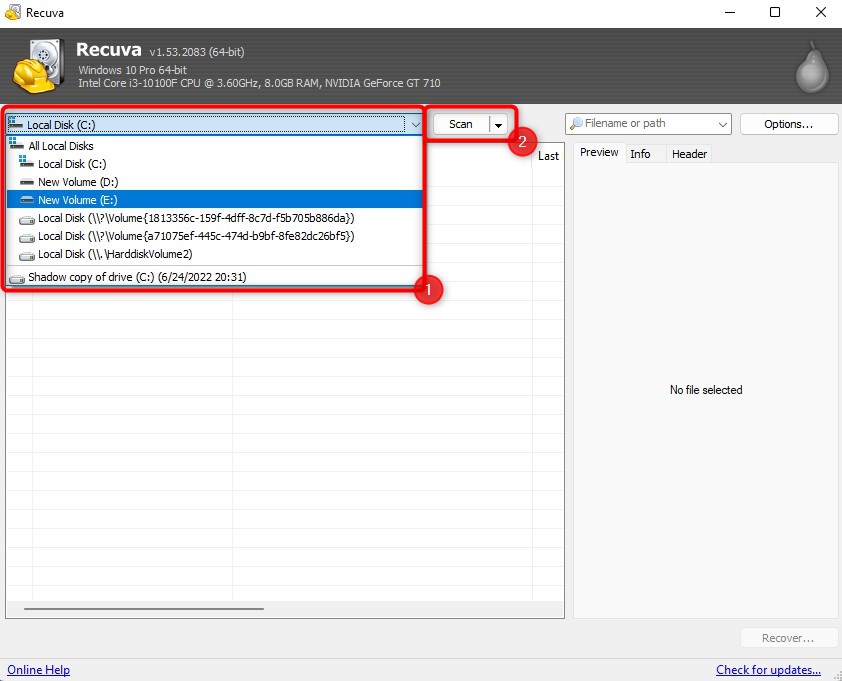Pick Local Disk Volume{a71075ef-445c...} entry
842x681 pixels.
[x=214, y=236]
